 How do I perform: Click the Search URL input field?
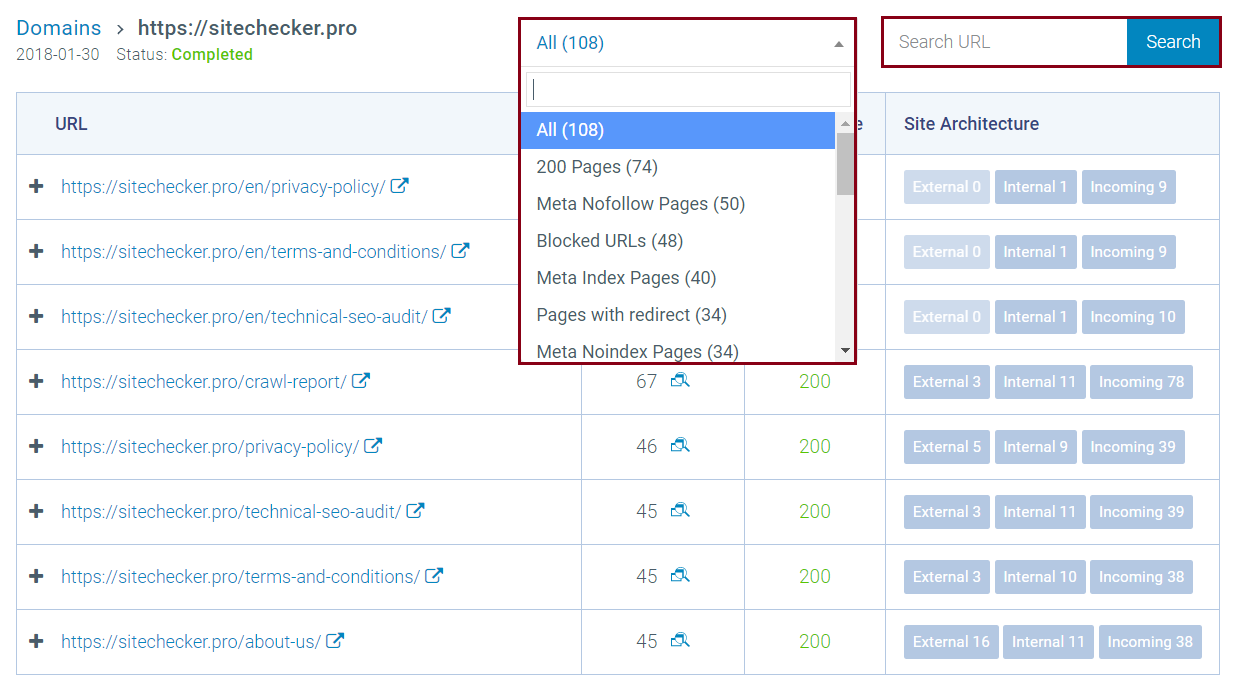click(1005, 42)
